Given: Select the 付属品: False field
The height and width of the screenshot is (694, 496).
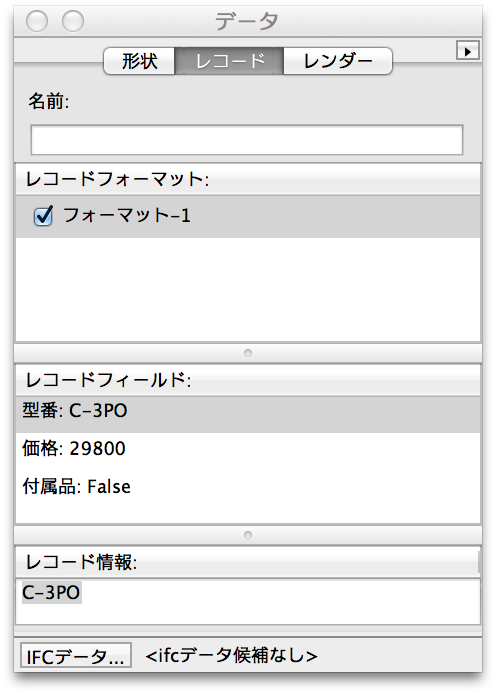Looking at the screenshot, I should 248,487.
